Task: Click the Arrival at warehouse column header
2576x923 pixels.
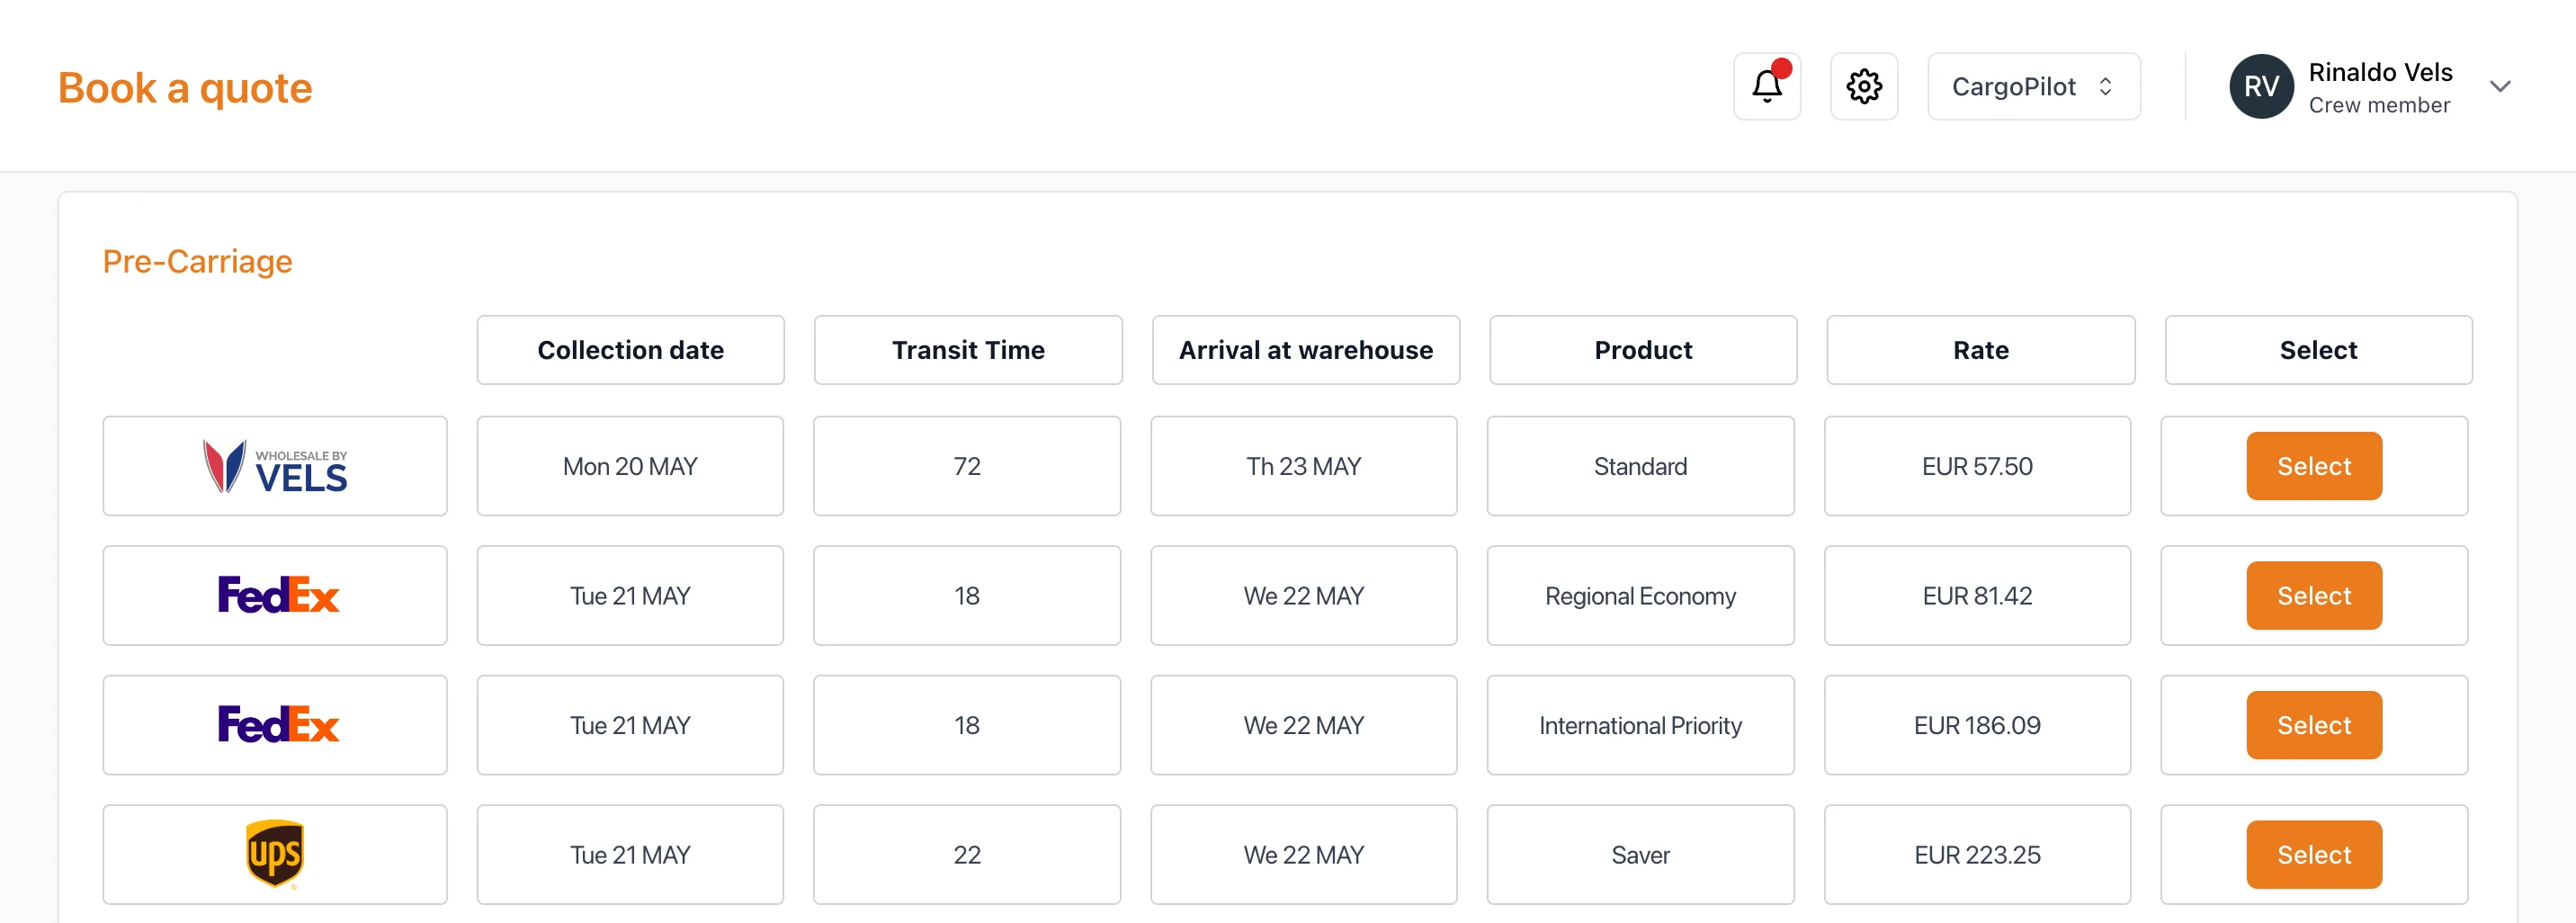Action: click(x=1305, y=350)
